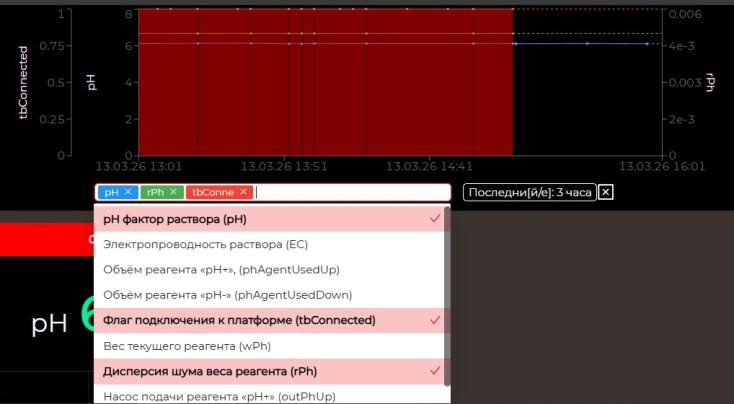Click the blue pH line on chart

(x=587, y=44)
